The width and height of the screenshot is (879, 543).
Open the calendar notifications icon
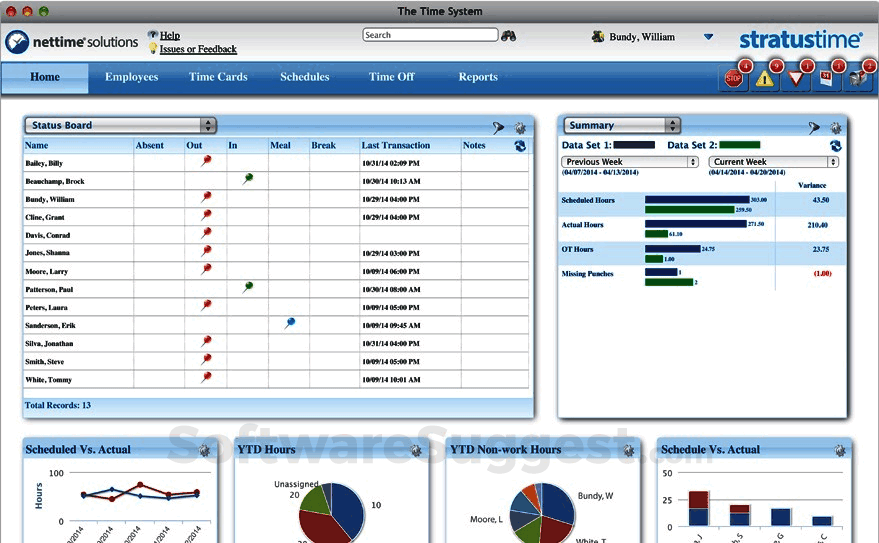(x=826, y=78)
